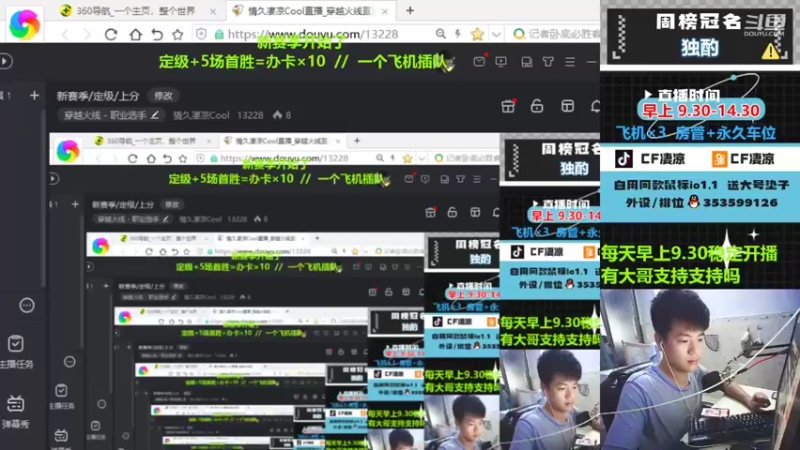Toggle the unlock padlock icon
The image size is (800, 450).
pyautogui.click(x=537, y=106)
